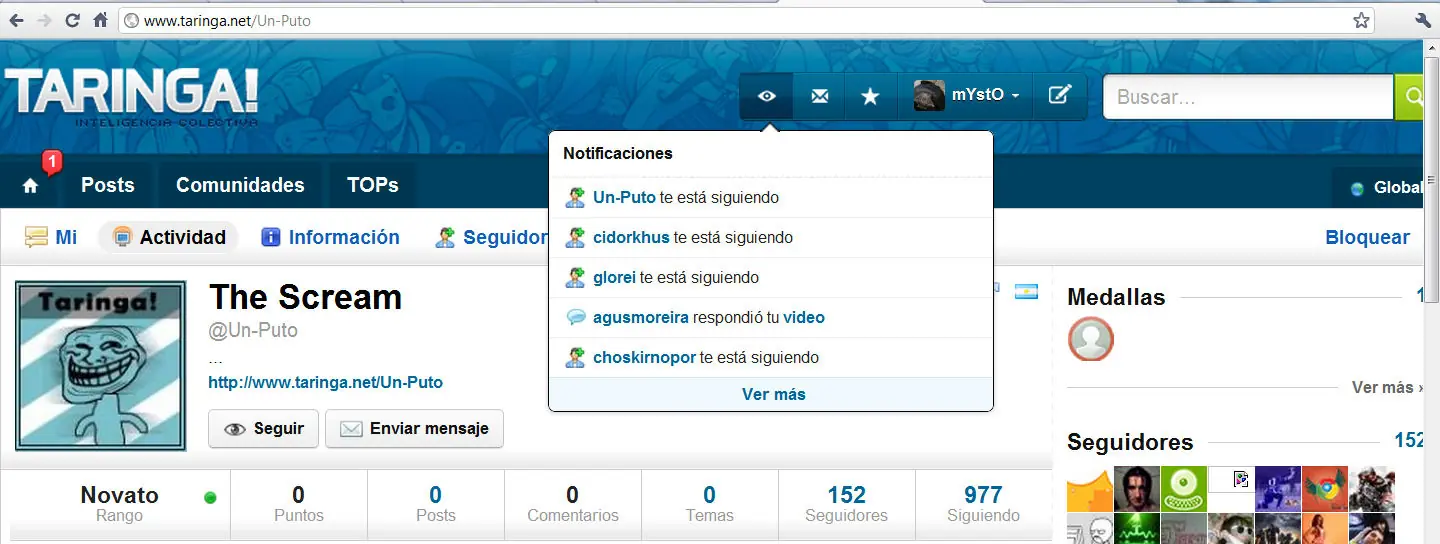Click Ver más in the Notificaciones panel
The height and width of the screenshot is (544, 1440).
(773, 394)
